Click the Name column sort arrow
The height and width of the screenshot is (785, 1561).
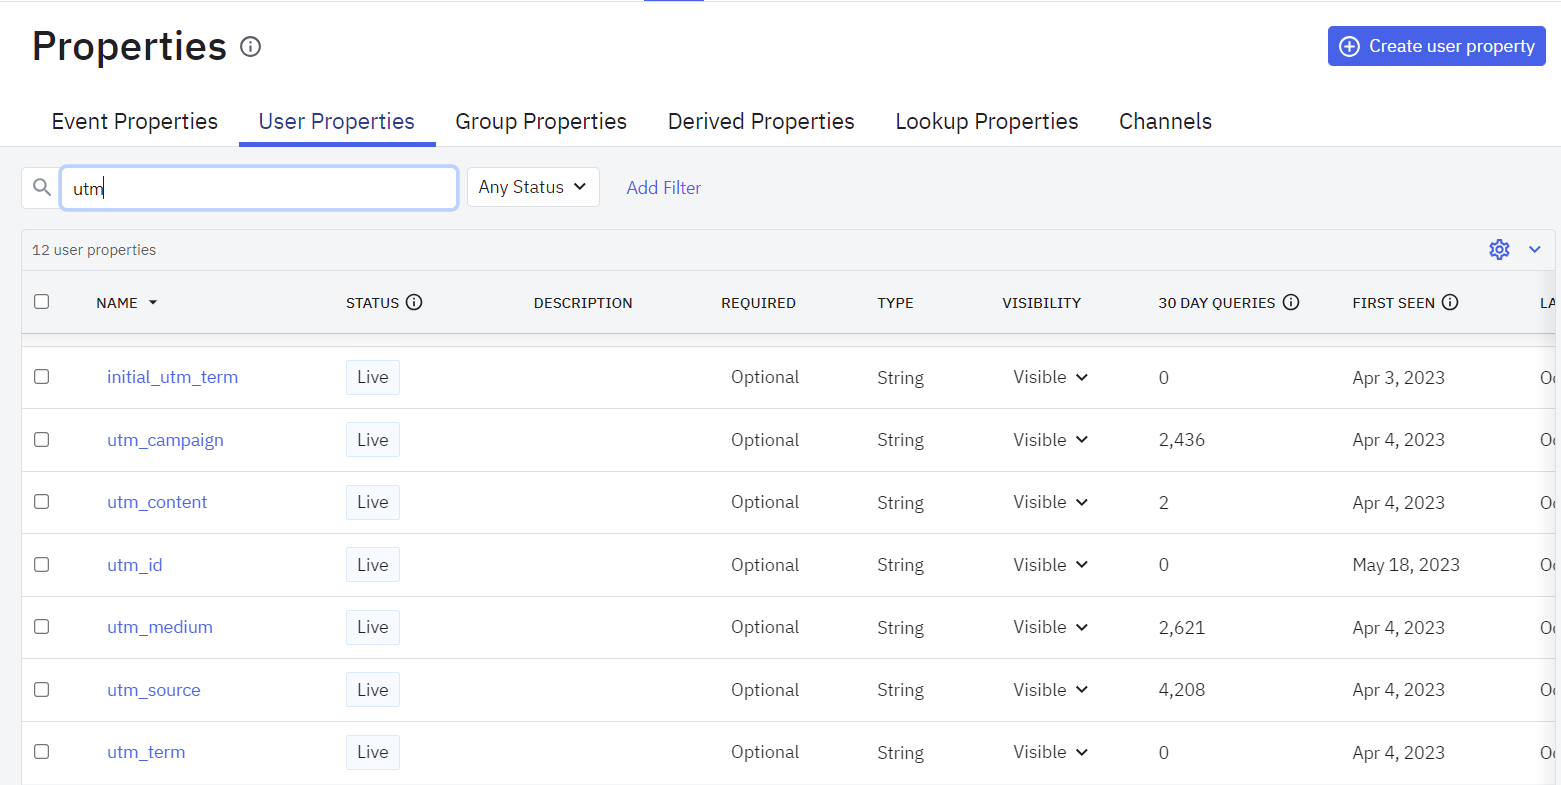153,303
